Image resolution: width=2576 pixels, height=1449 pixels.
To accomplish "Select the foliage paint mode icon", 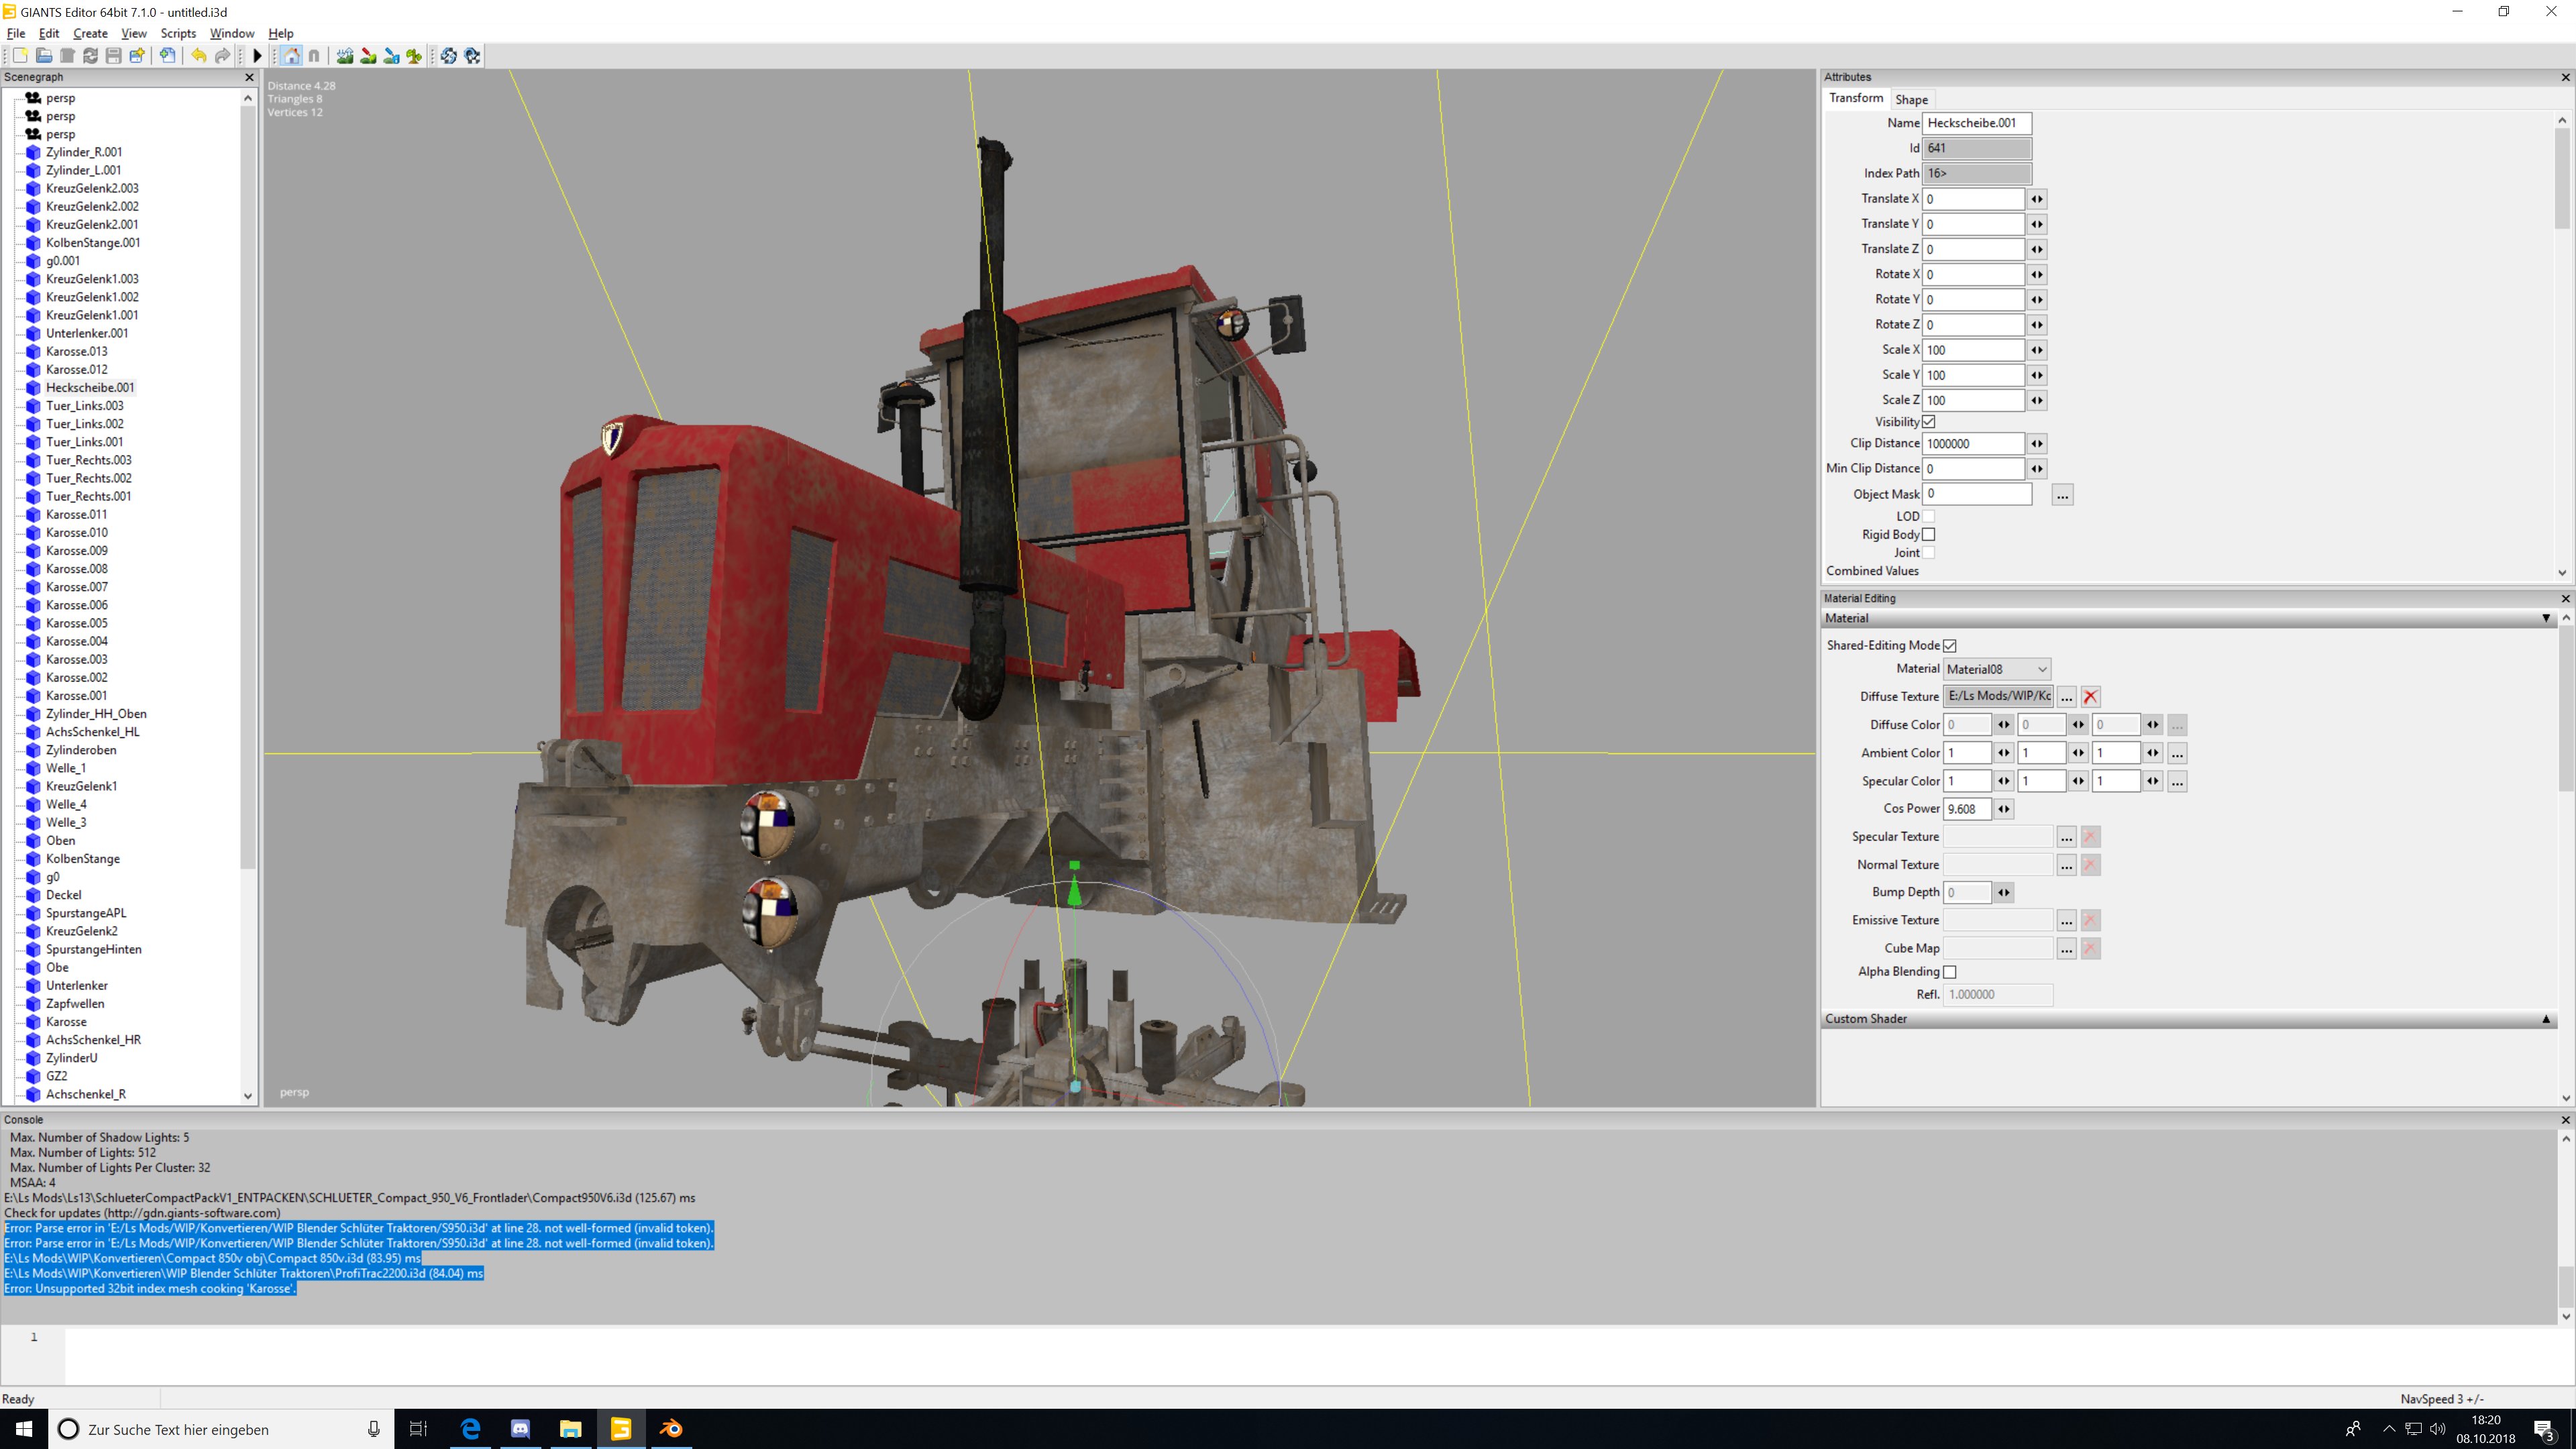I will 414,56.
